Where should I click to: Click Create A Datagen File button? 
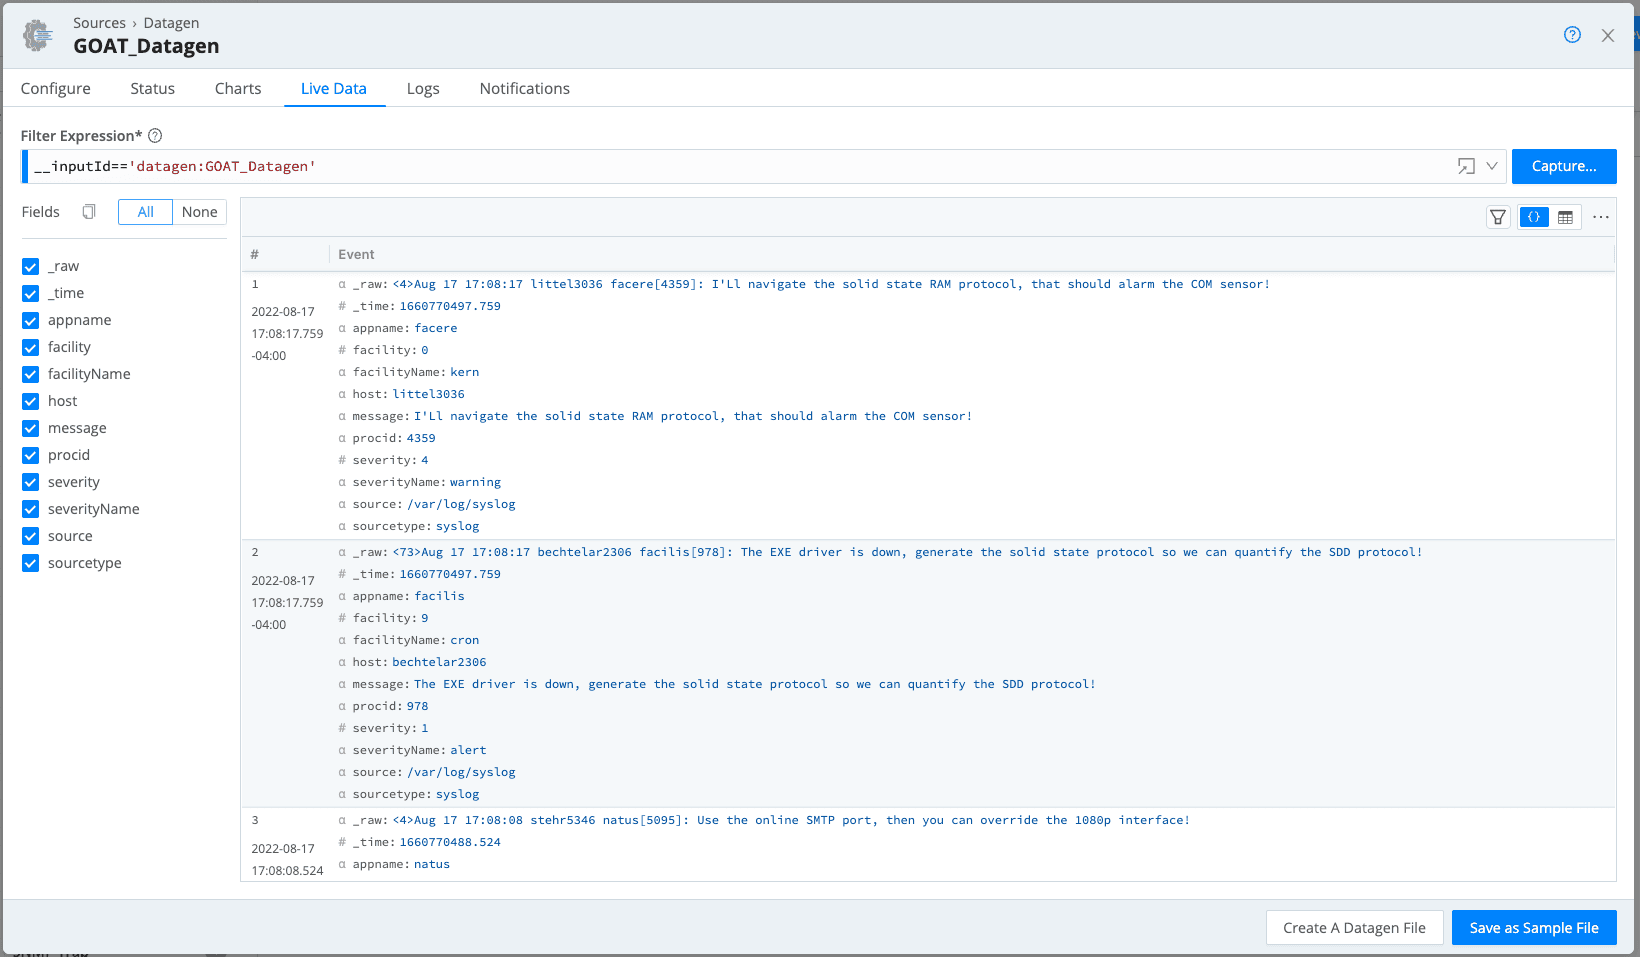(1354, 928)
